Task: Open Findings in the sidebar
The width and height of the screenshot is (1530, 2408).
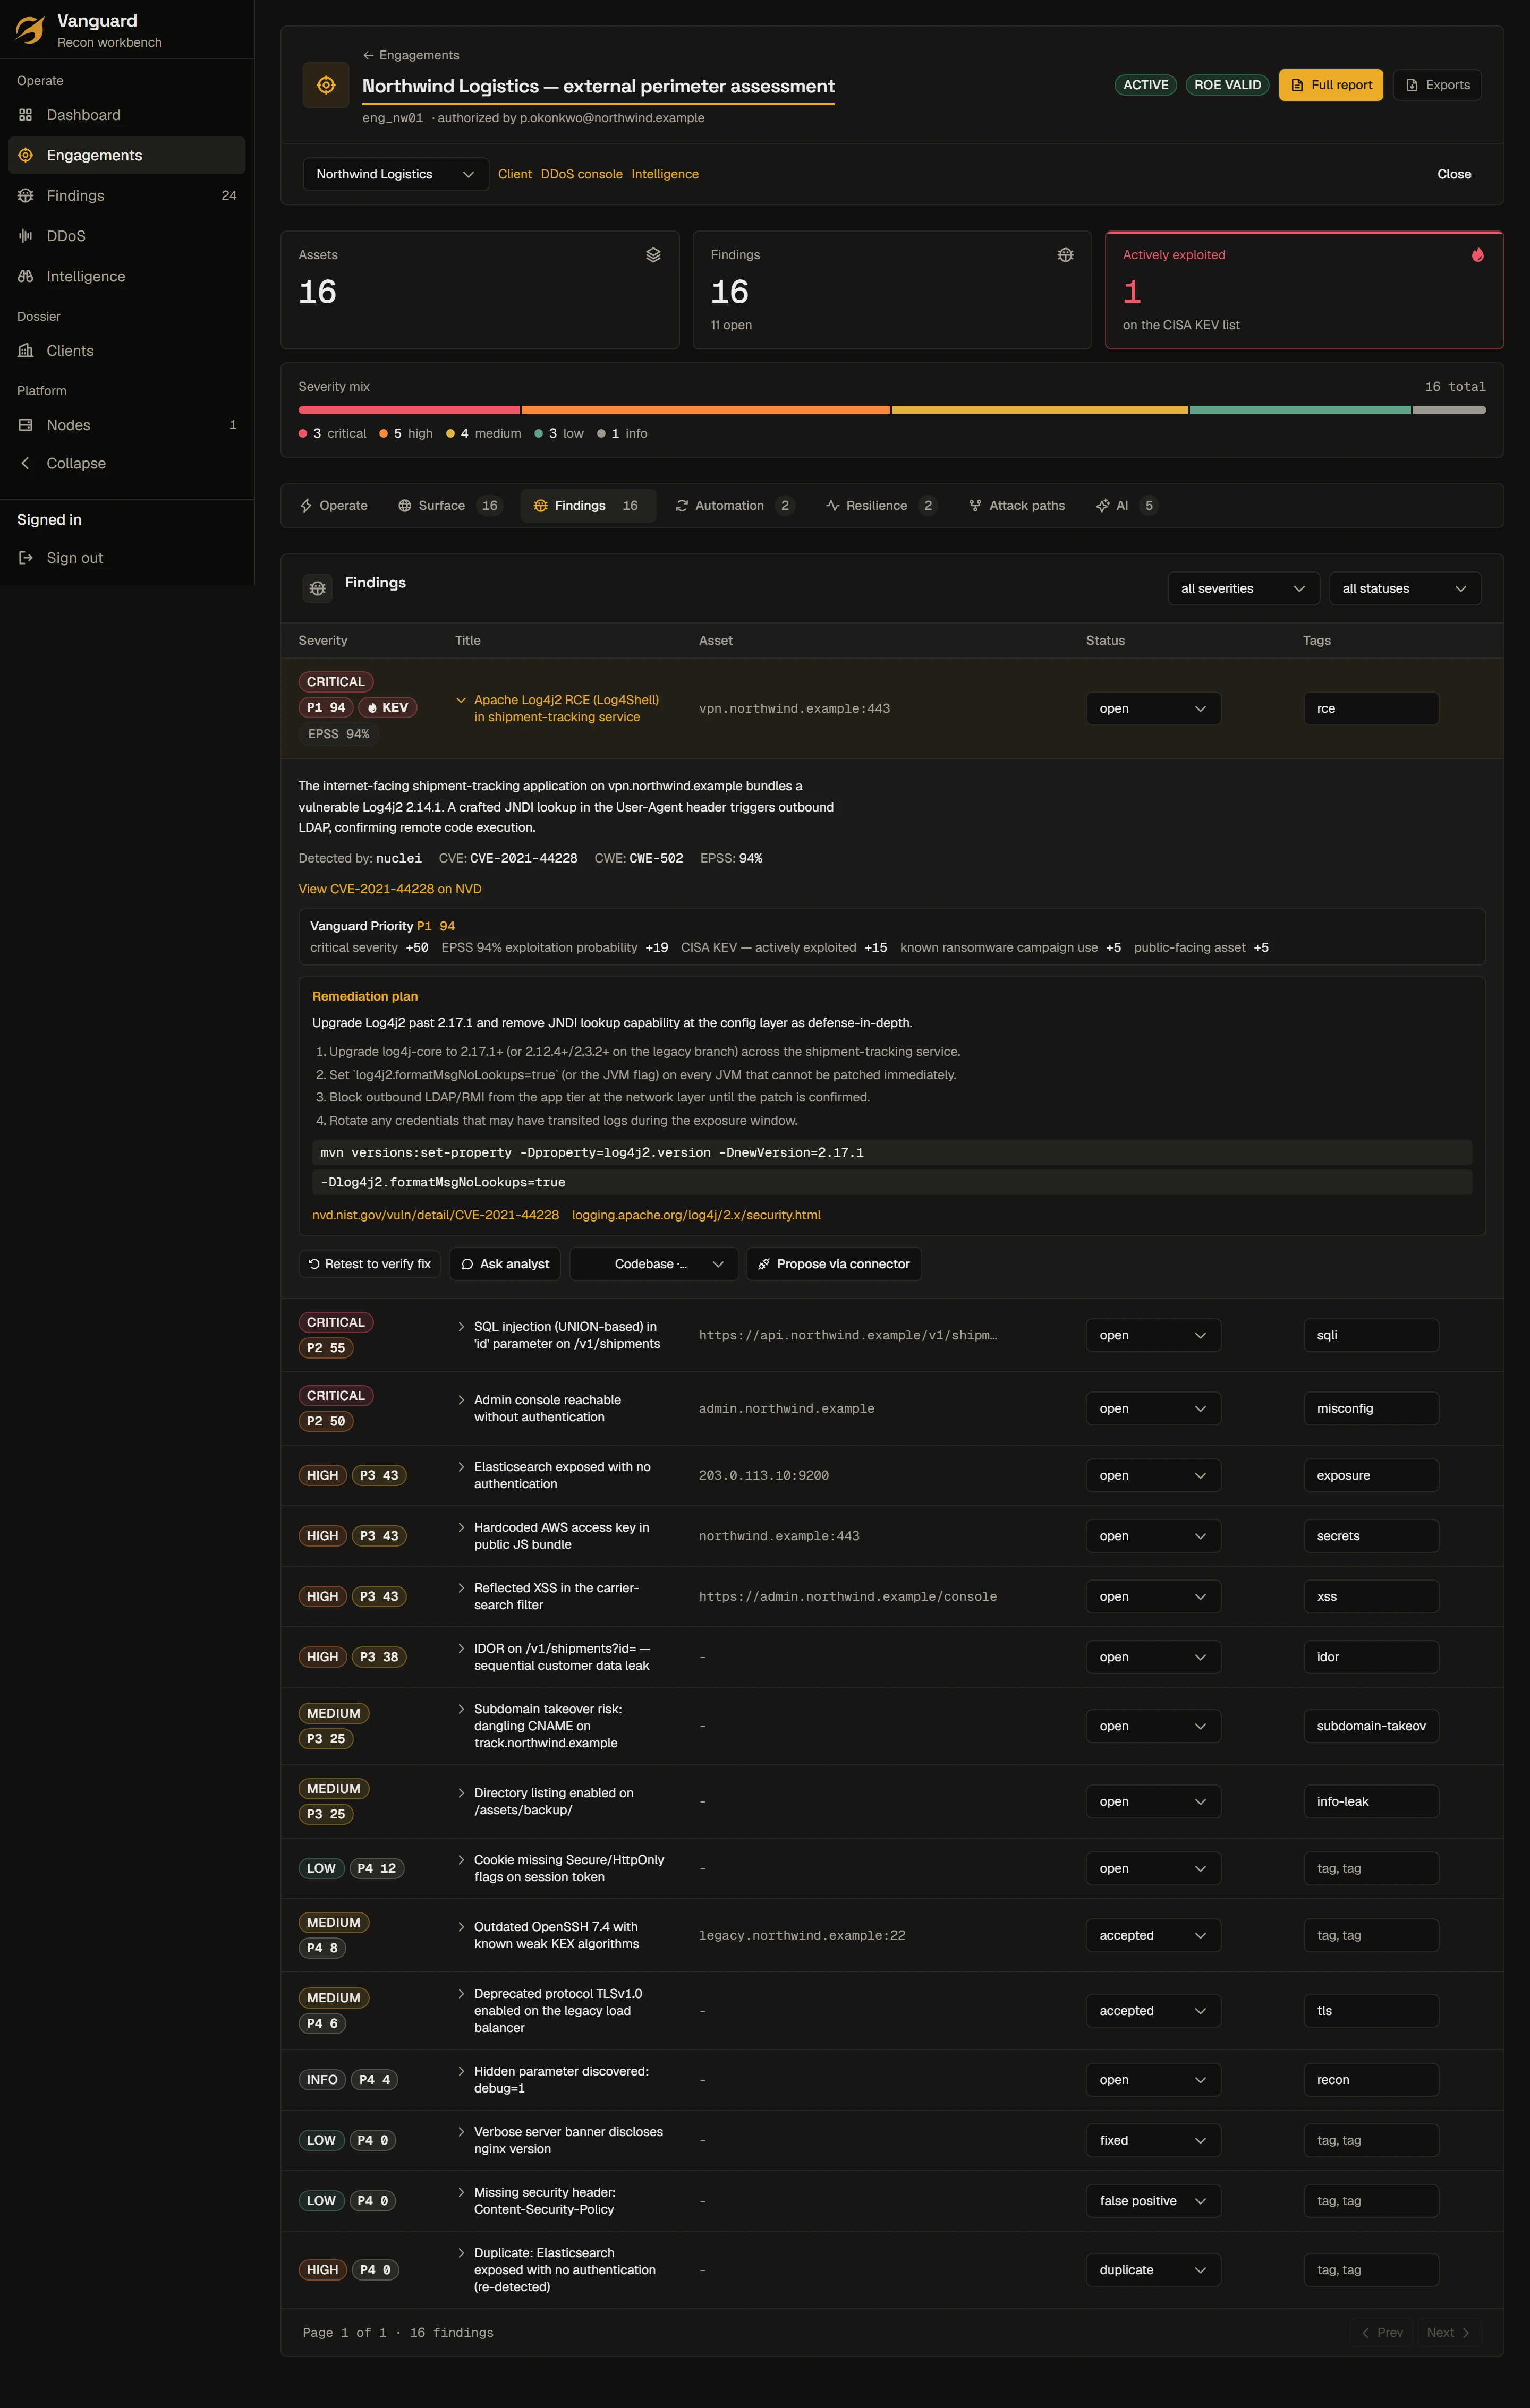Action: coord(127,195)
